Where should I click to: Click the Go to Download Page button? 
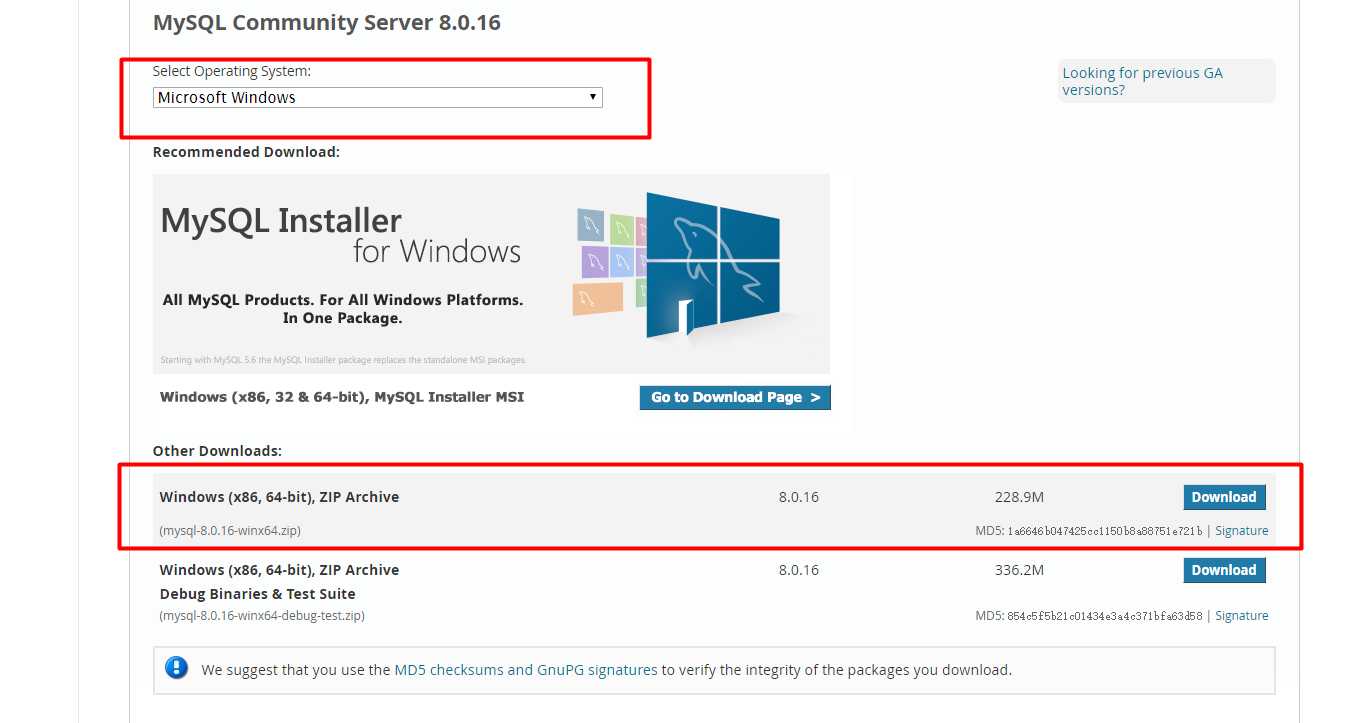click(x=735, y=397)
